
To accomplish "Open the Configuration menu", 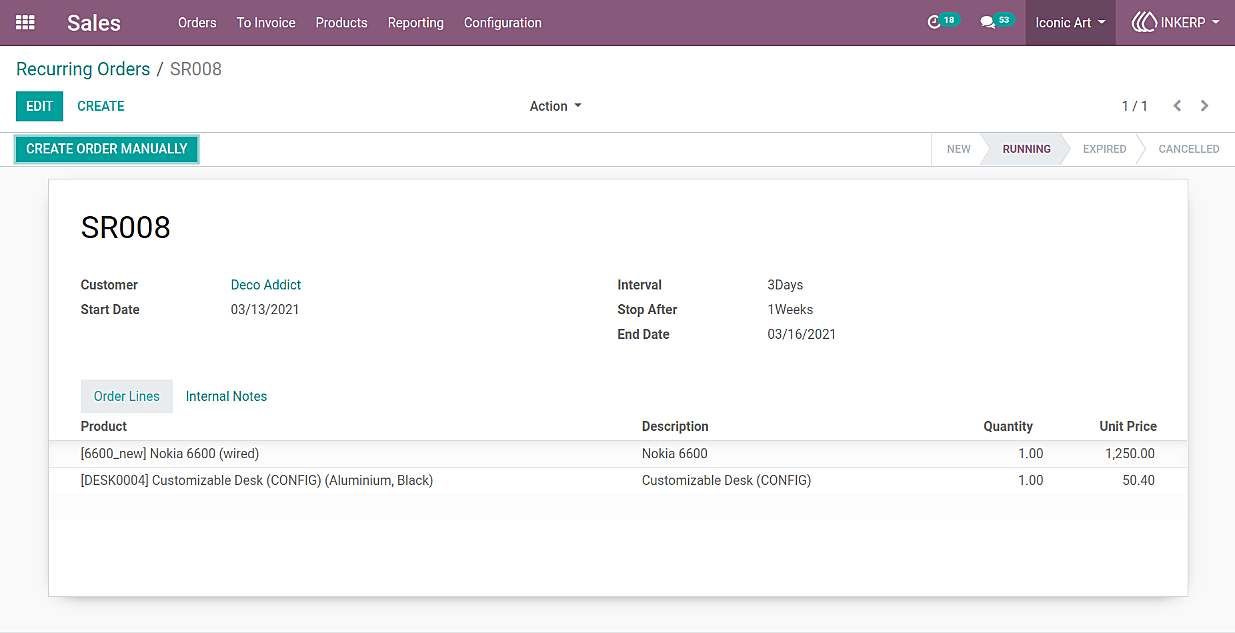I will 503,22.
